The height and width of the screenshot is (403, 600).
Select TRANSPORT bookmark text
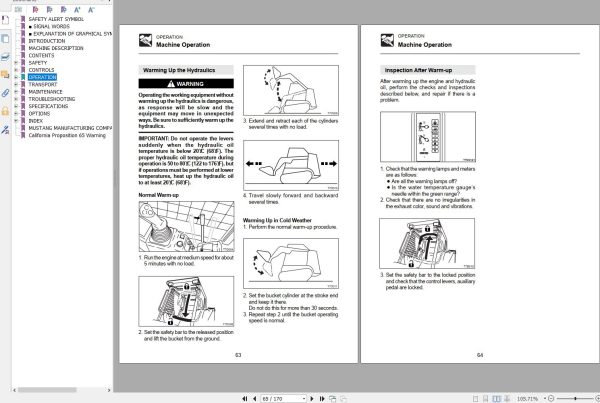[42, 85]
